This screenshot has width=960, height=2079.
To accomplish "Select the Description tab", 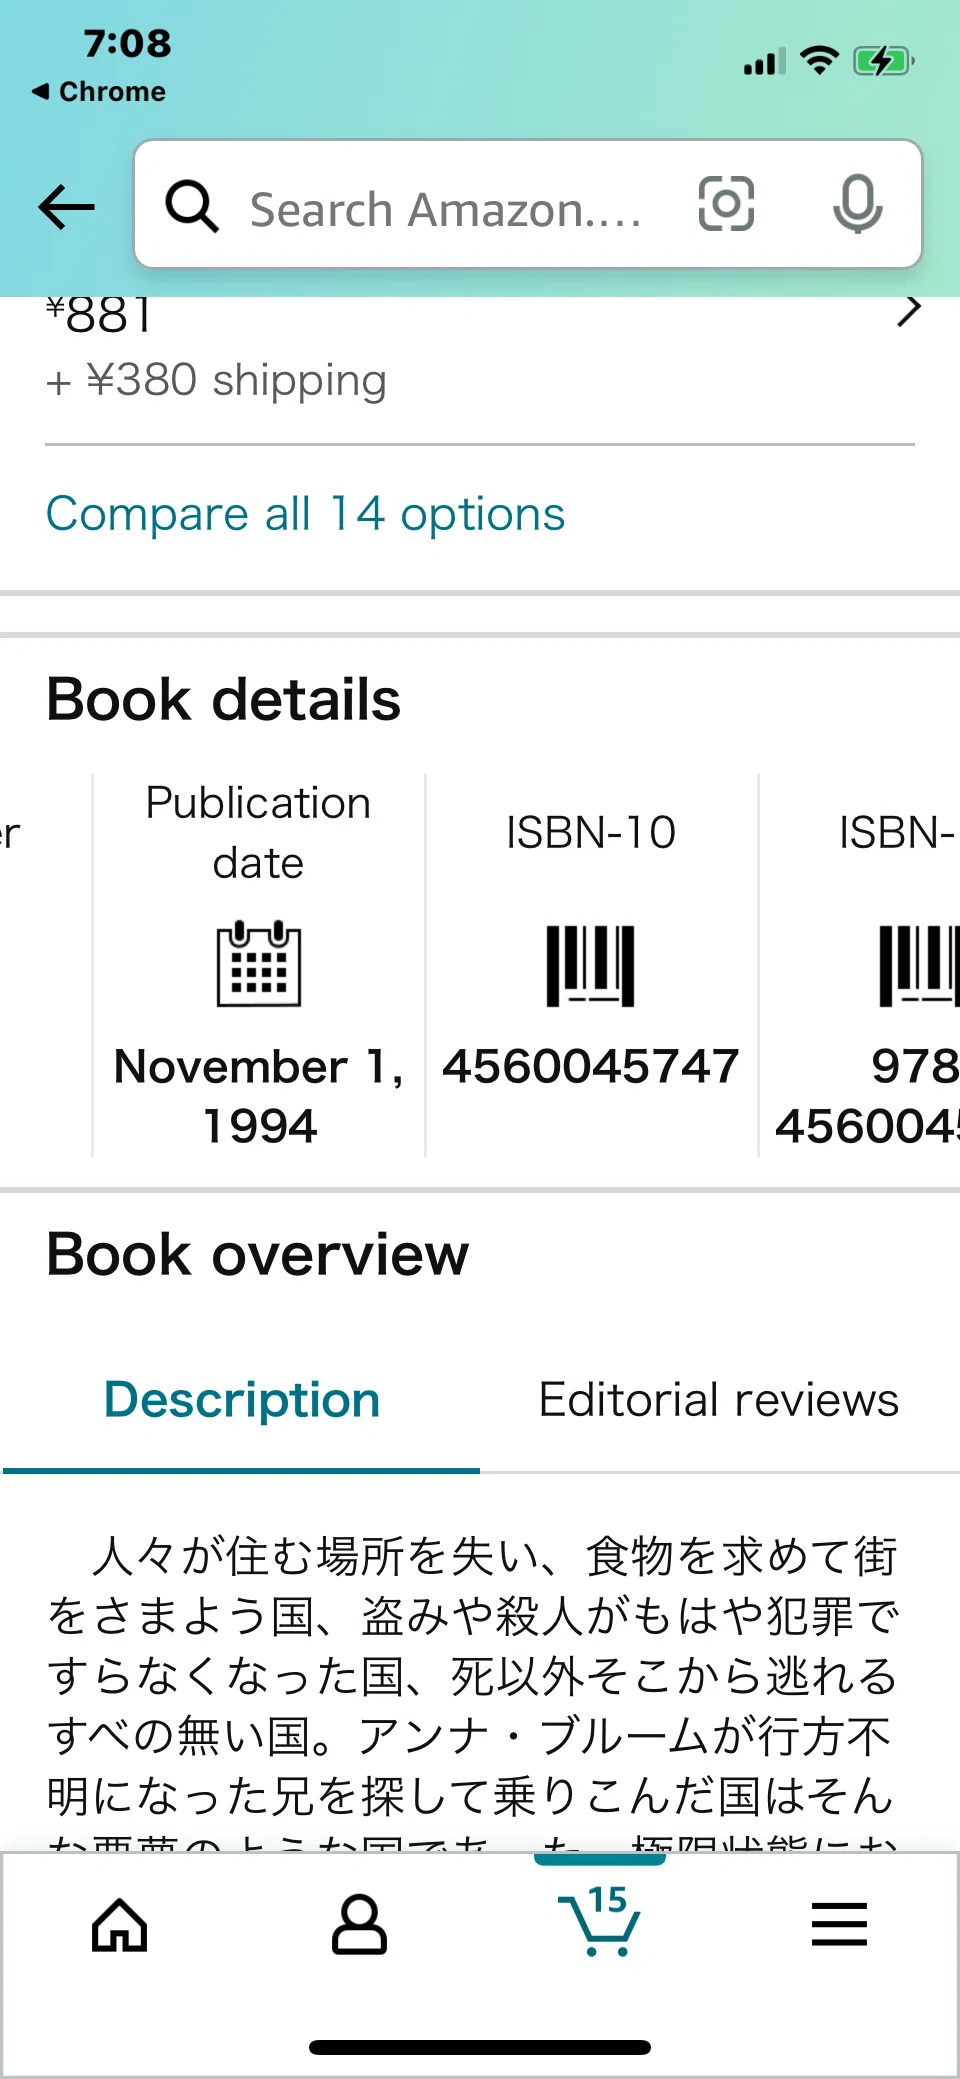I will pos(242,1399).
